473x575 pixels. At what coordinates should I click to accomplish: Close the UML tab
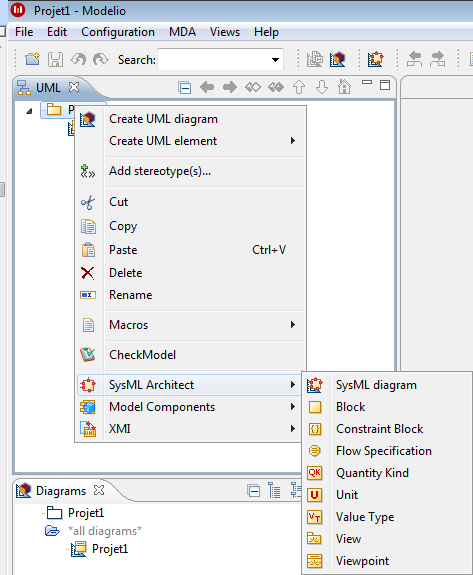74,87
